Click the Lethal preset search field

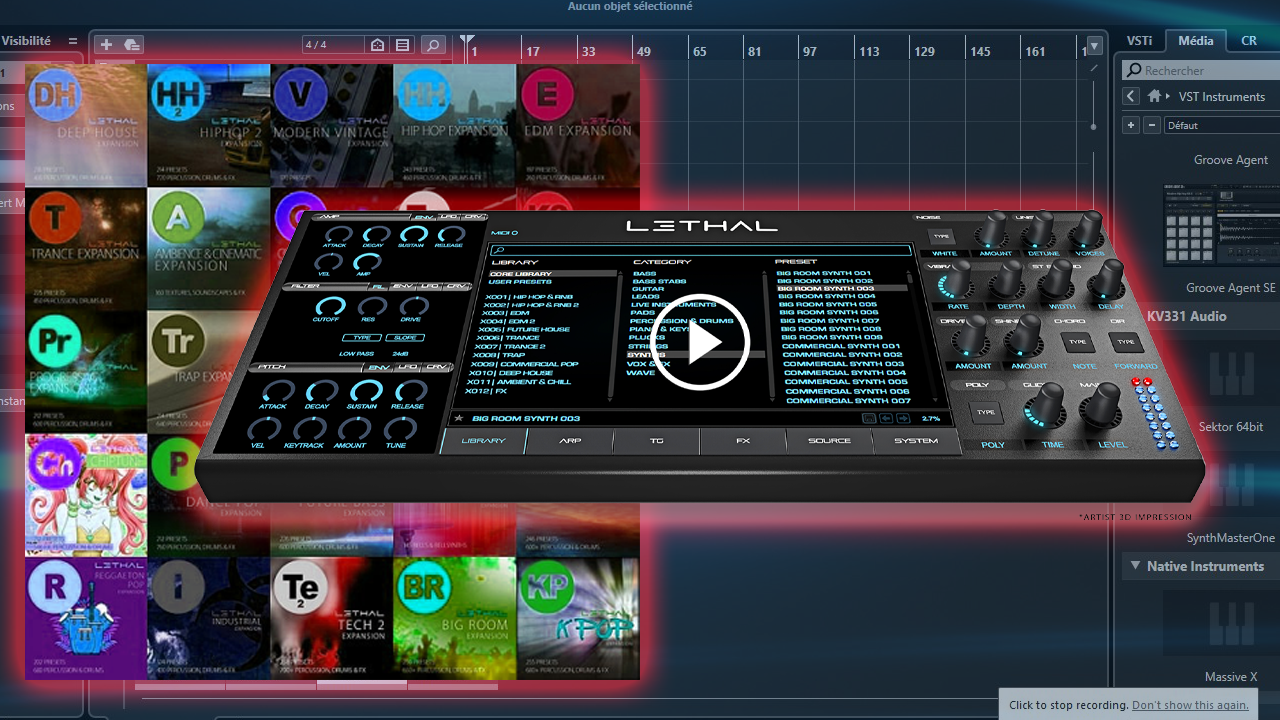point(700,250)
